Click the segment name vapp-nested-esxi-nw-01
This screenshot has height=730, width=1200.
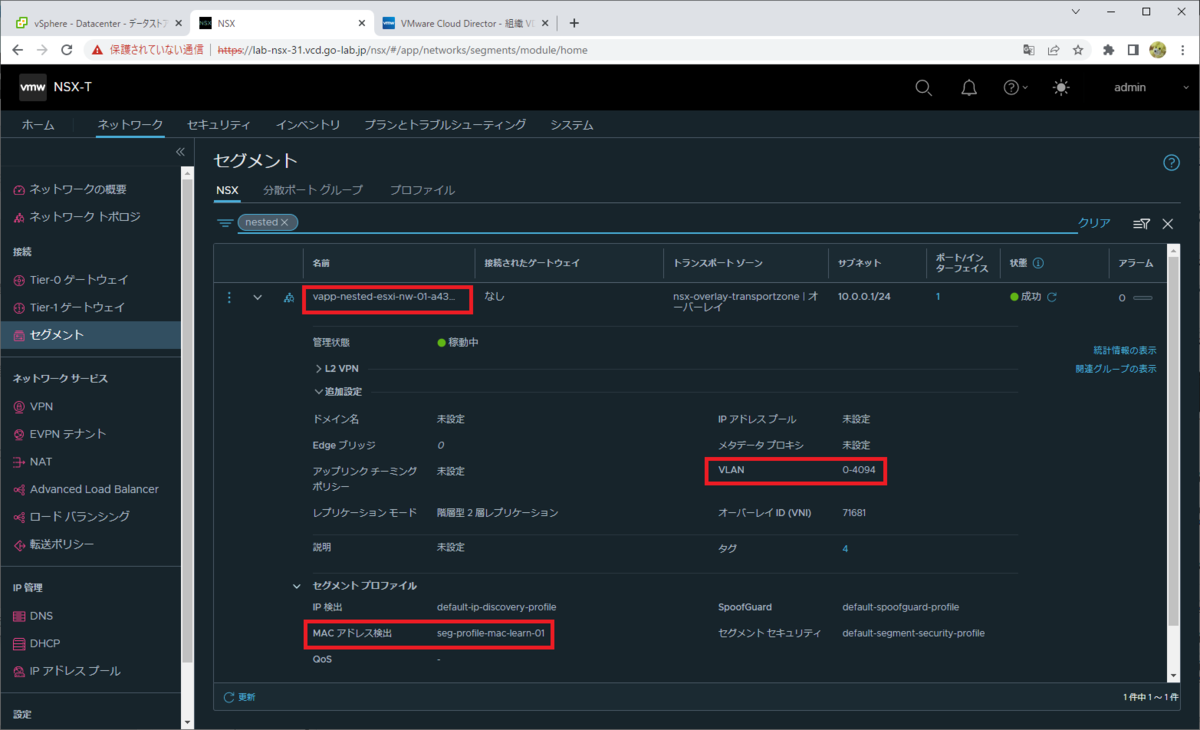click(x=383, y=297)
